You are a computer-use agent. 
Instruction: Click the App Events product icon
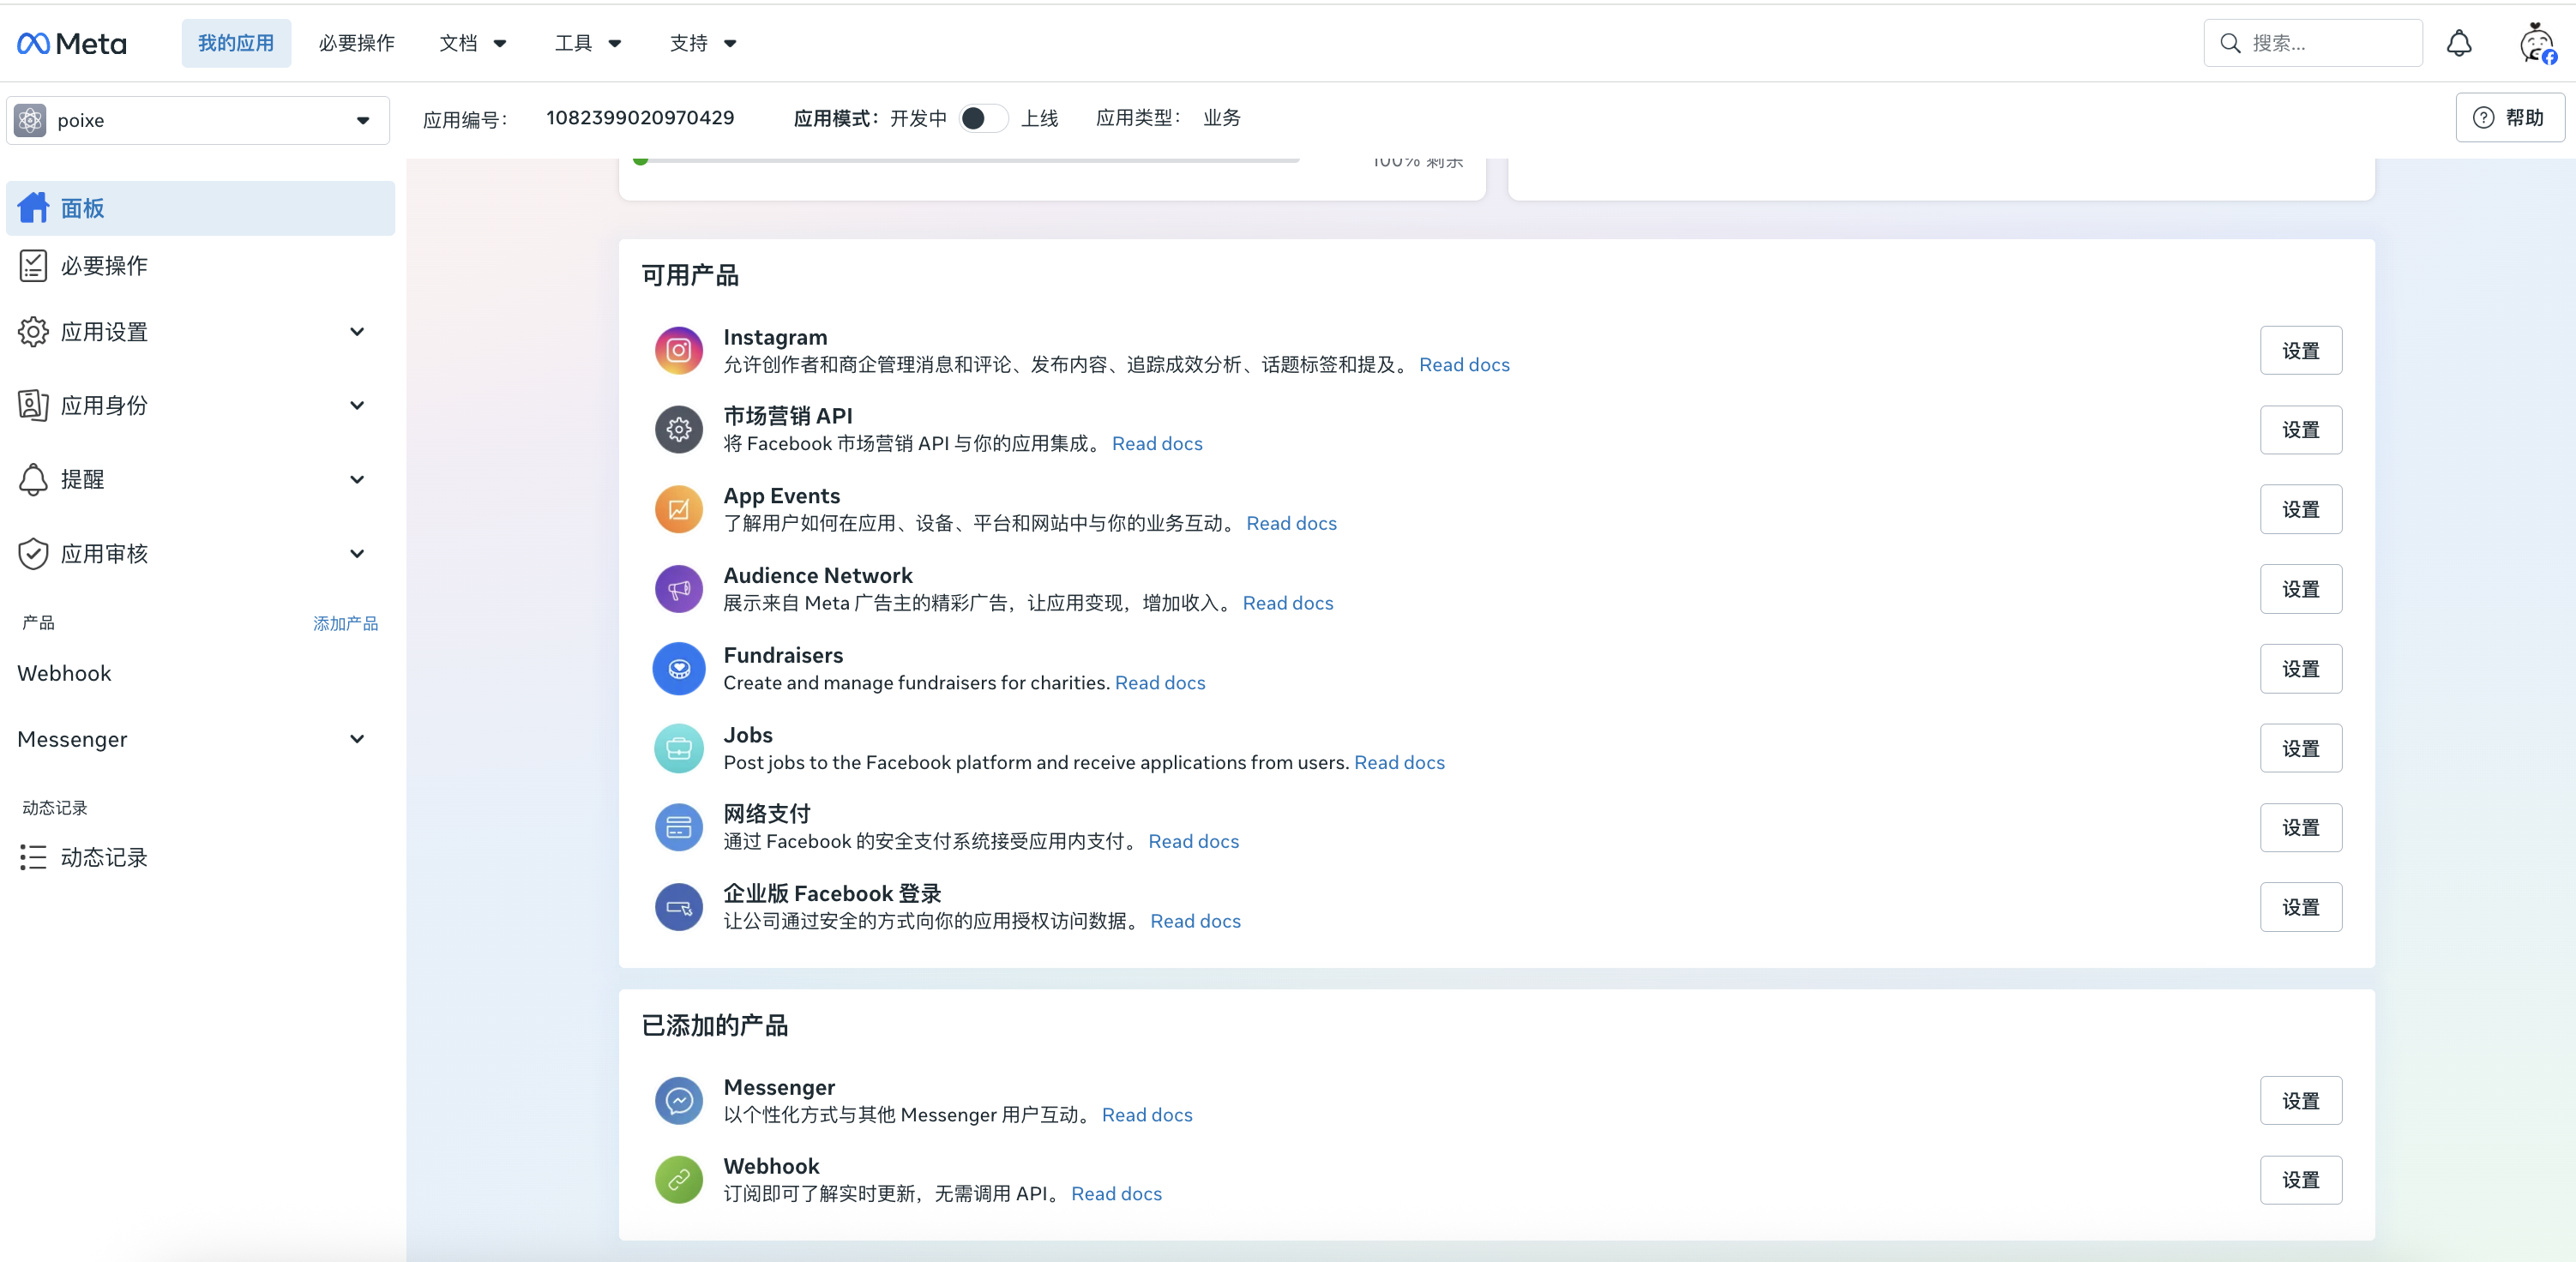click(x=679, y=509)
